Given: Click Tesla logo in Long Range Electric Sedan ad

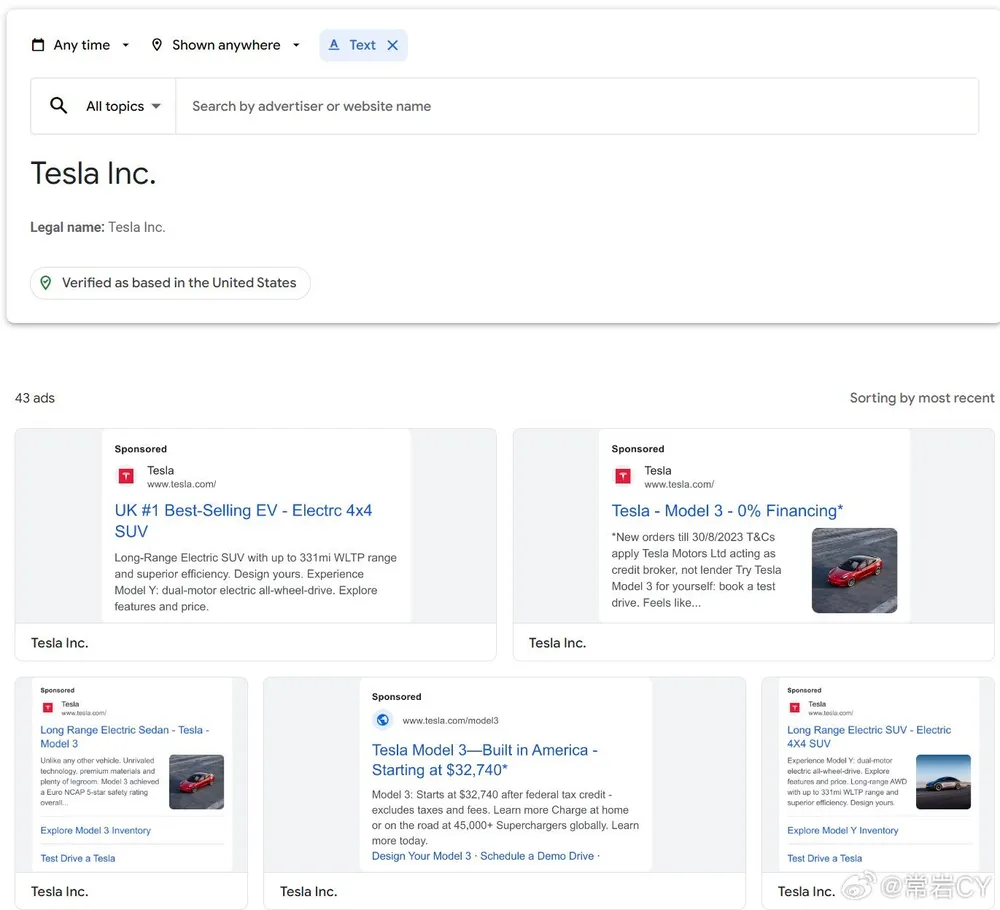Looking at the screenshot, I should (48, 707).
